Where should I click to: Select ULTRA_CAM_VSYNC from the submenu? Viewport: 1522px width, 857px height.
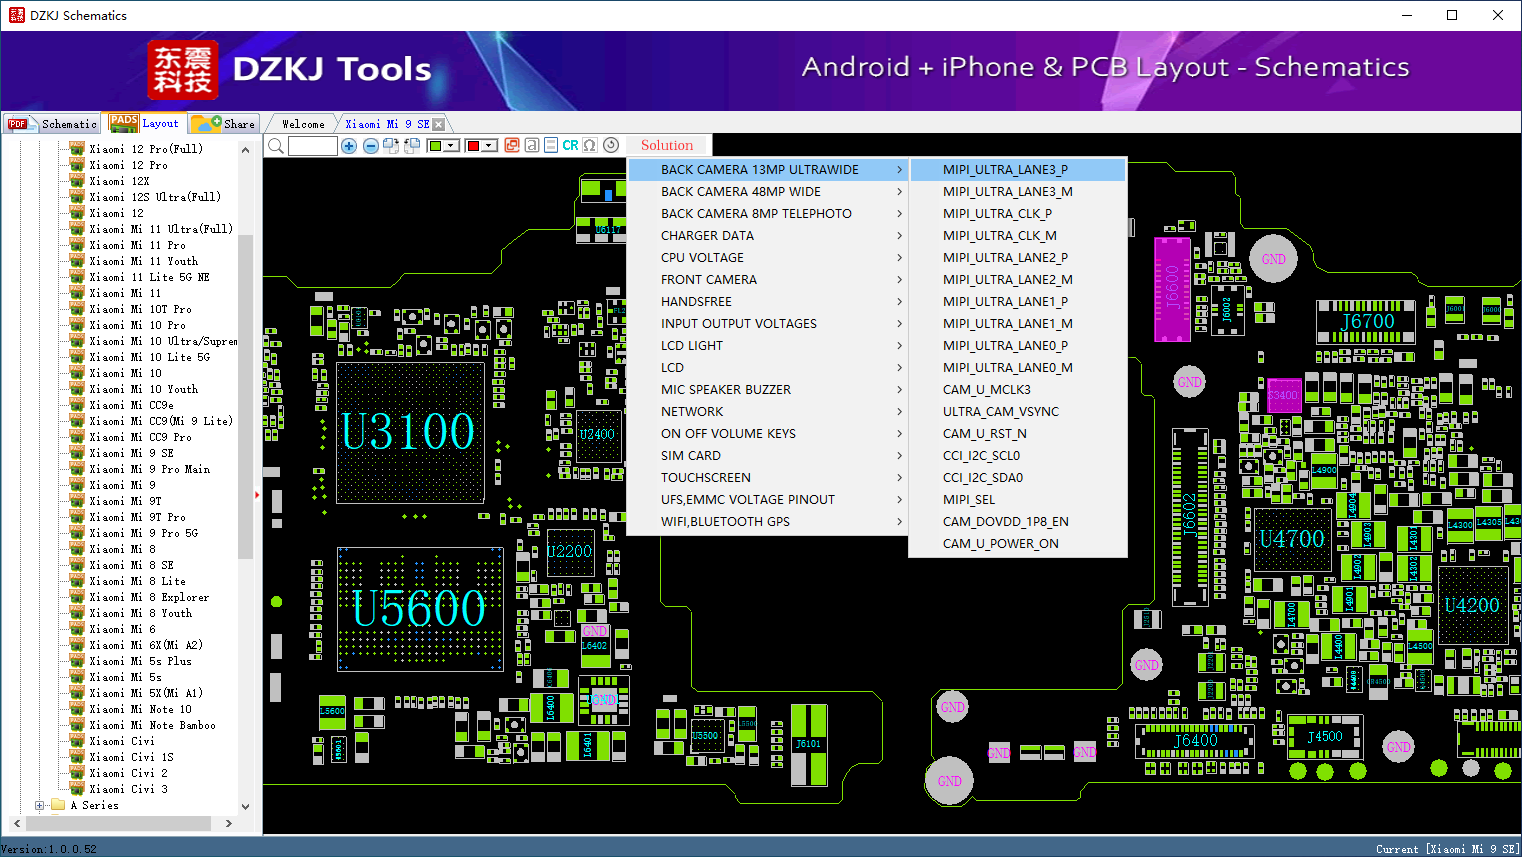(x=1018, y=412)
